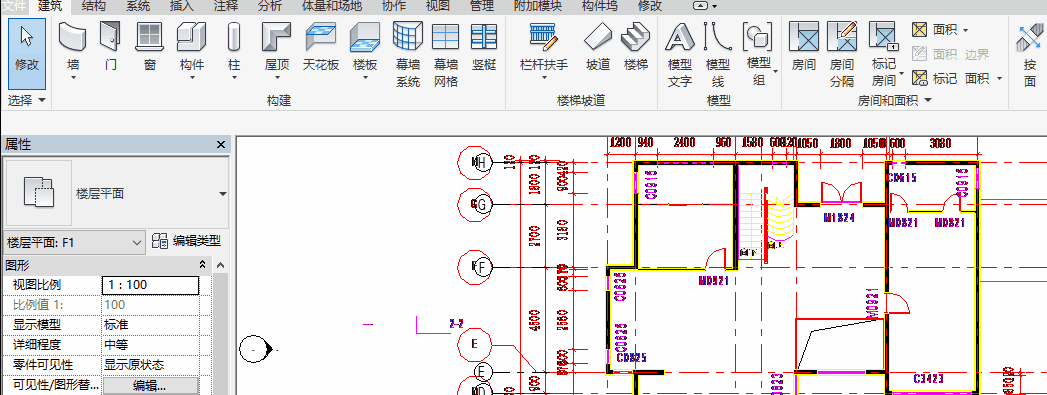Expand the 楼层平面: F1 view selector
Screen dimensions: 1047x395
pos(74,242)
